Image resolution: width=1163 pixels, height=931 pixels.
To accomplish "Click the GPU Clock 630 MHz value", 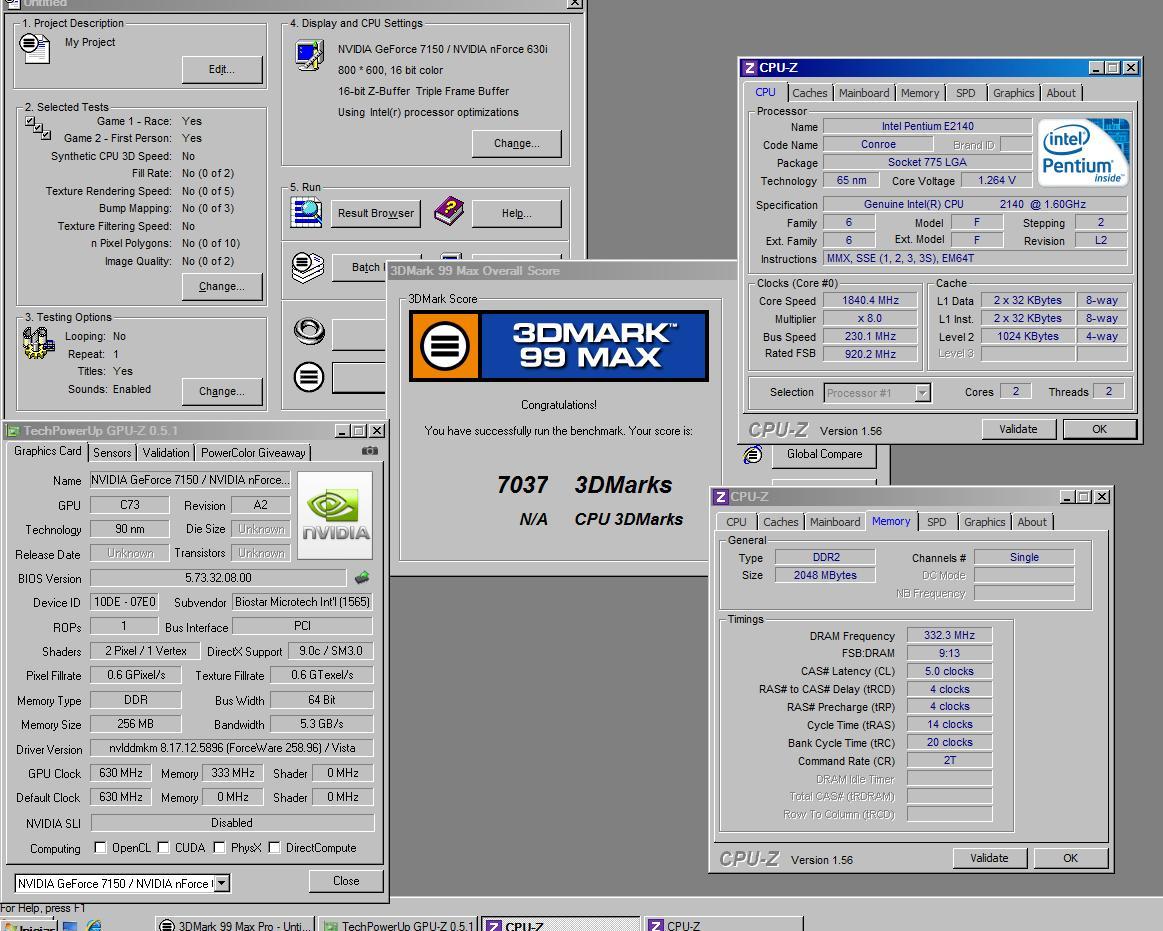I will point(121,773).
